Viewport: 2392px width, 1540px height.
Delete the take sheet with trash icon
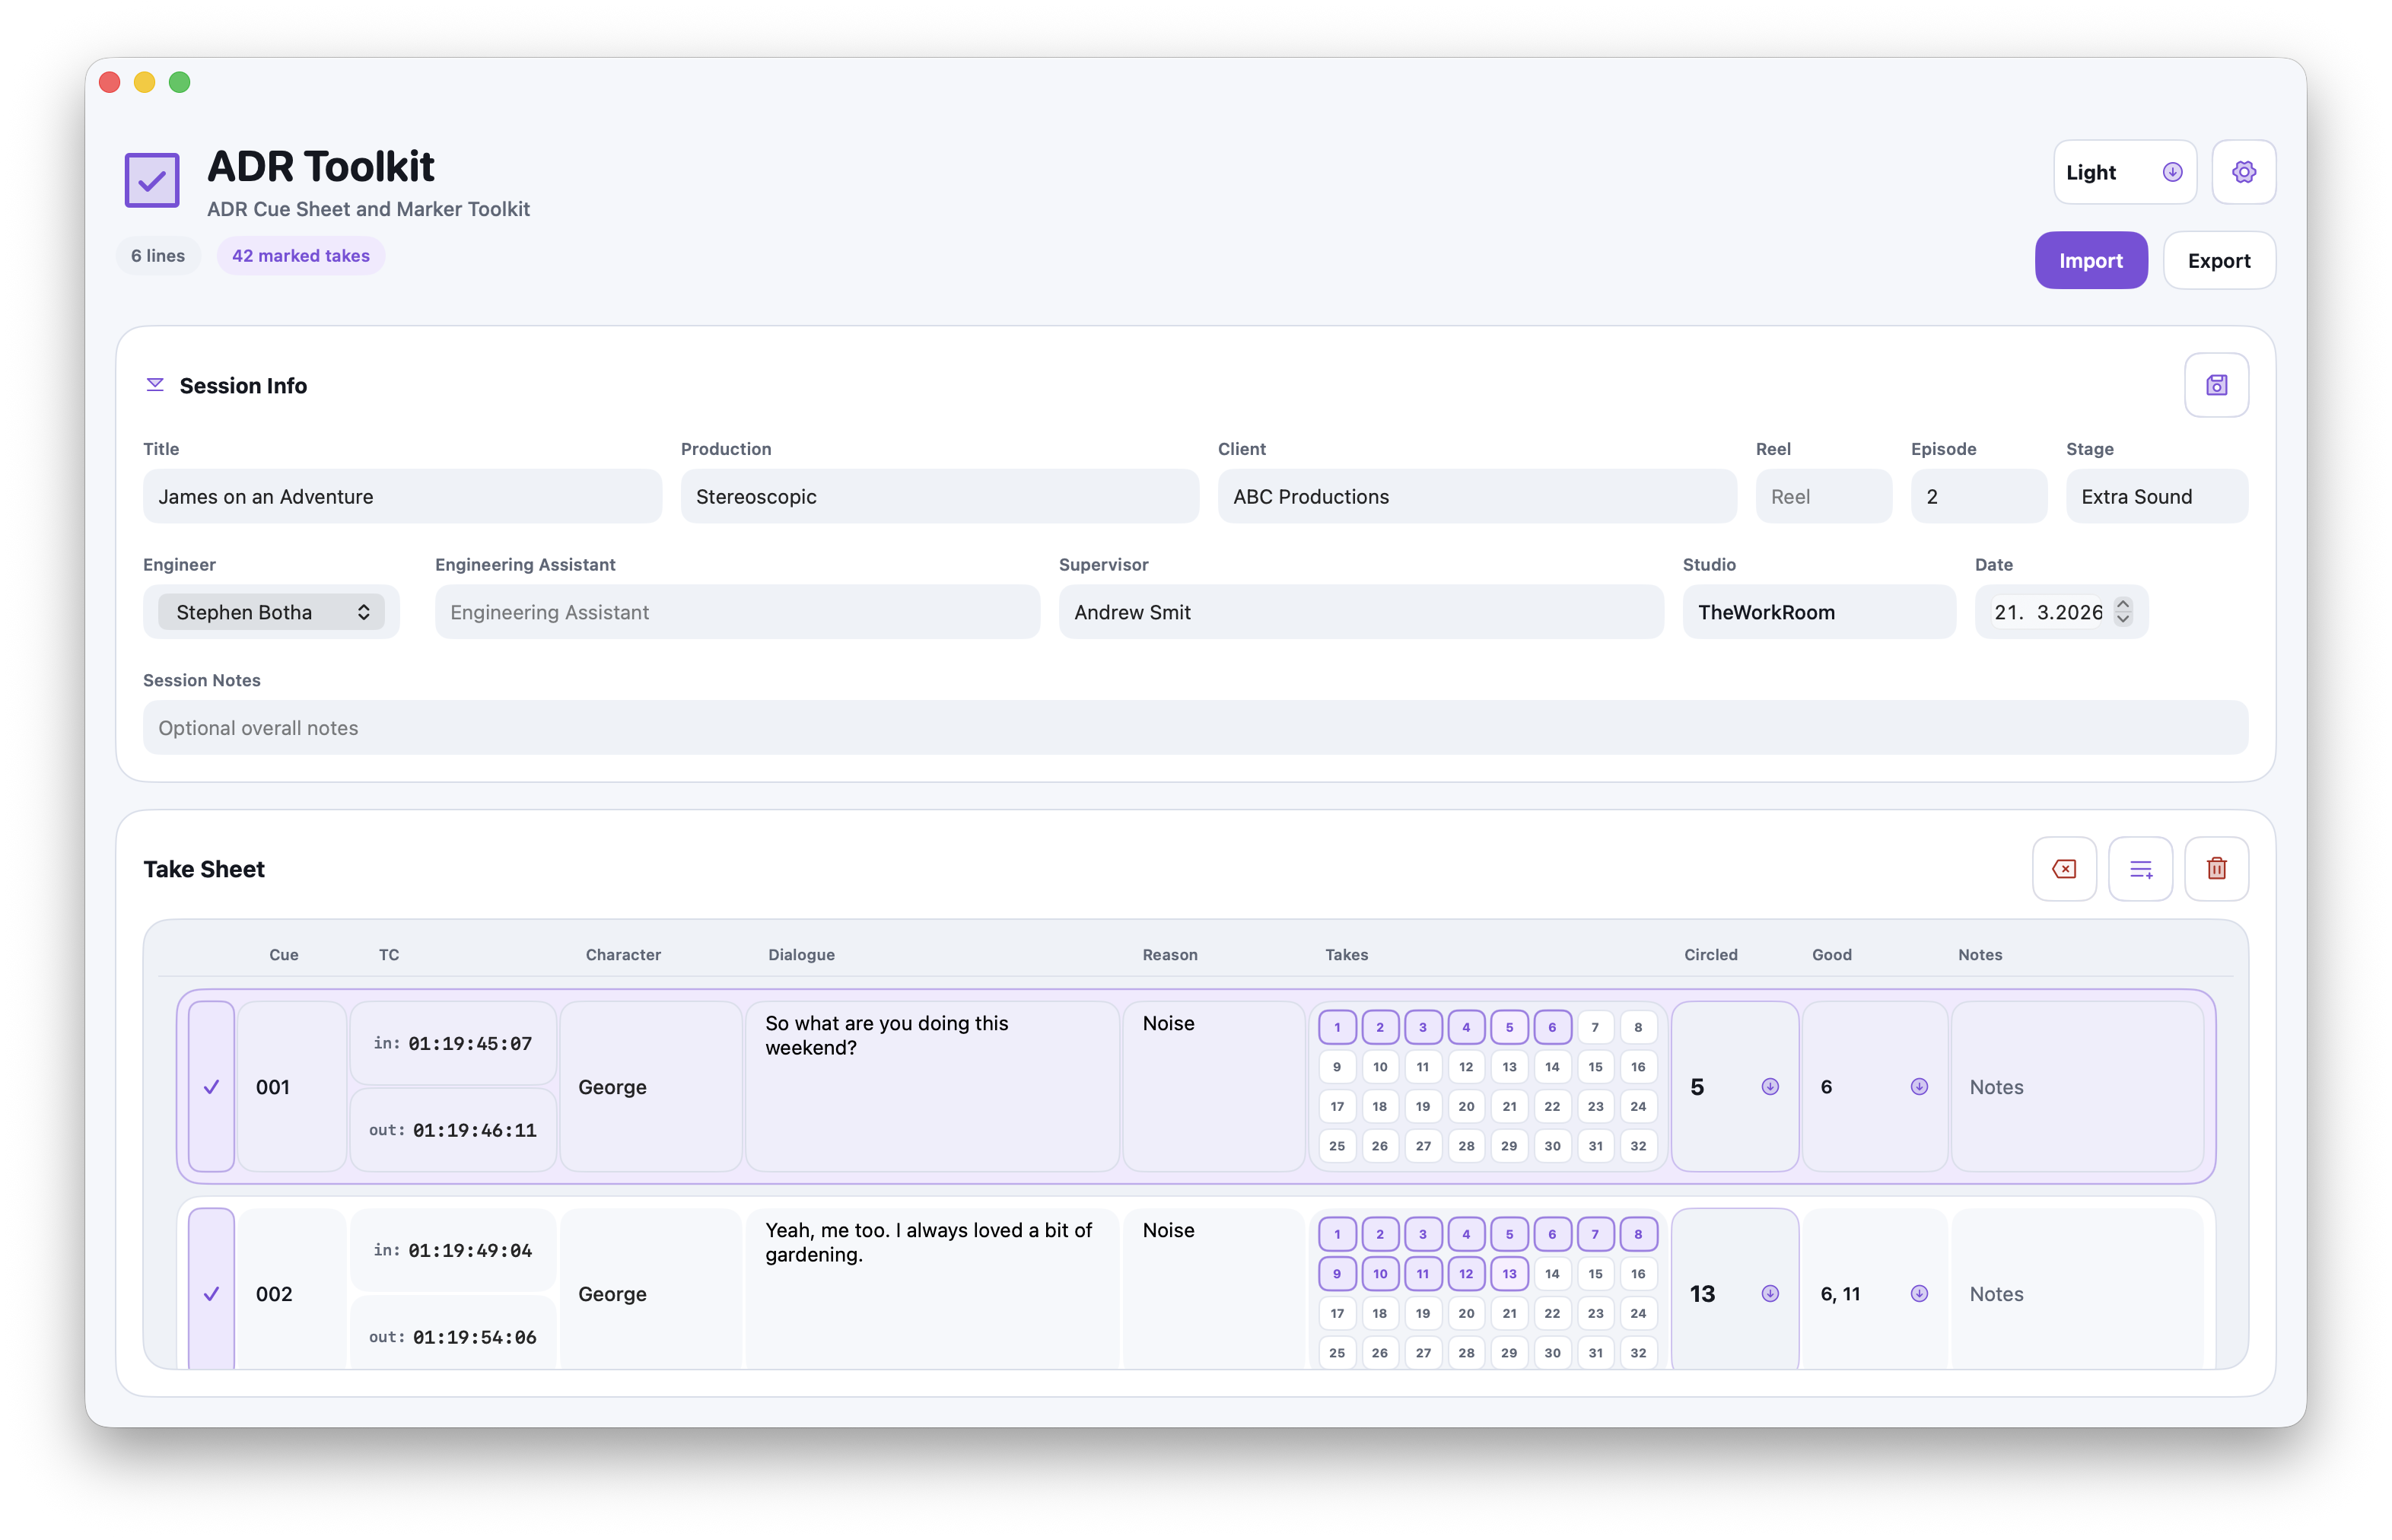(x=2217, y=868)
